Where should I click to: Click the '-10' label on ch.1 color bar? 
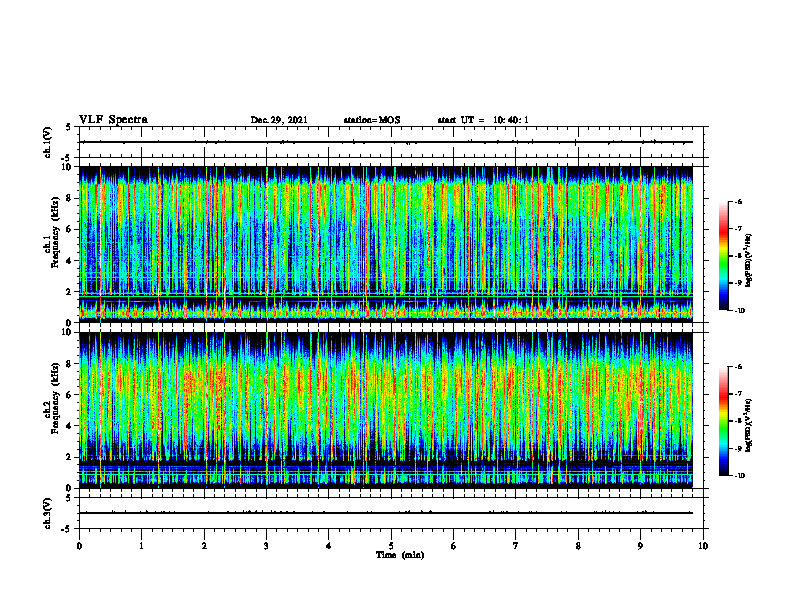point(739,311)
